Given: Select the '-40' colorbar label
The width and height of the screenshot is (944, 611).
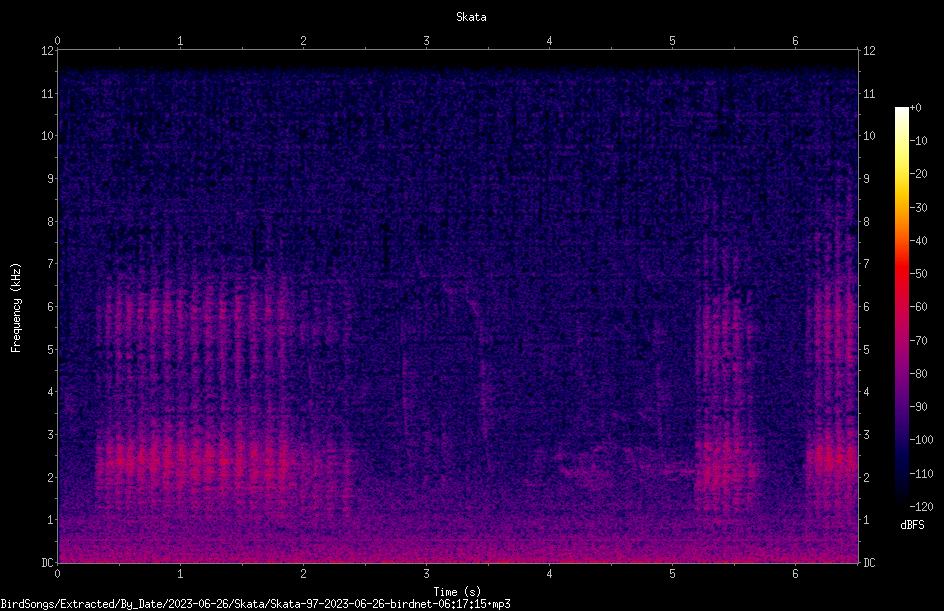Looking at the screenshot, I should (918, 241).
